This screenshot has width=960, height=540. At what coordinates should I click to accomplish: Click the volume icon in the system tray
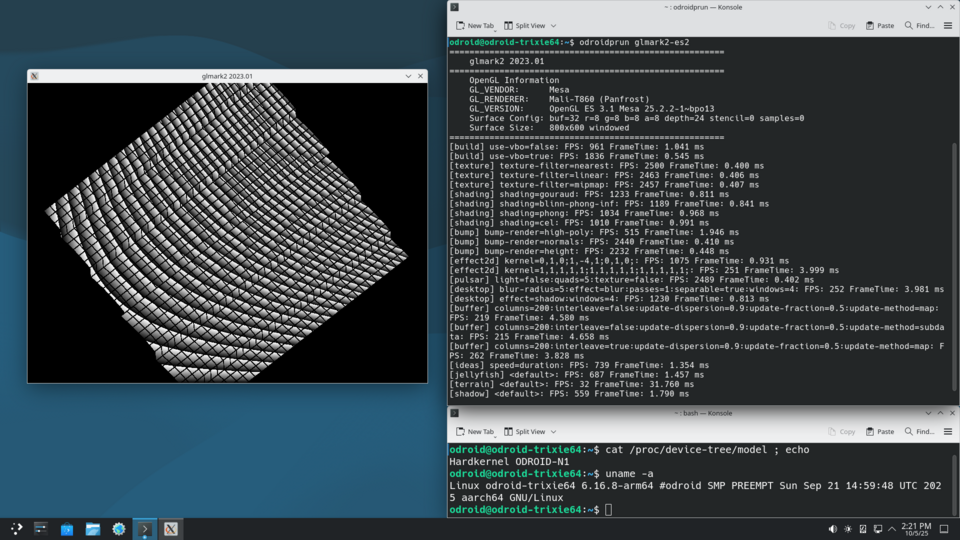[x=833, y=529]
